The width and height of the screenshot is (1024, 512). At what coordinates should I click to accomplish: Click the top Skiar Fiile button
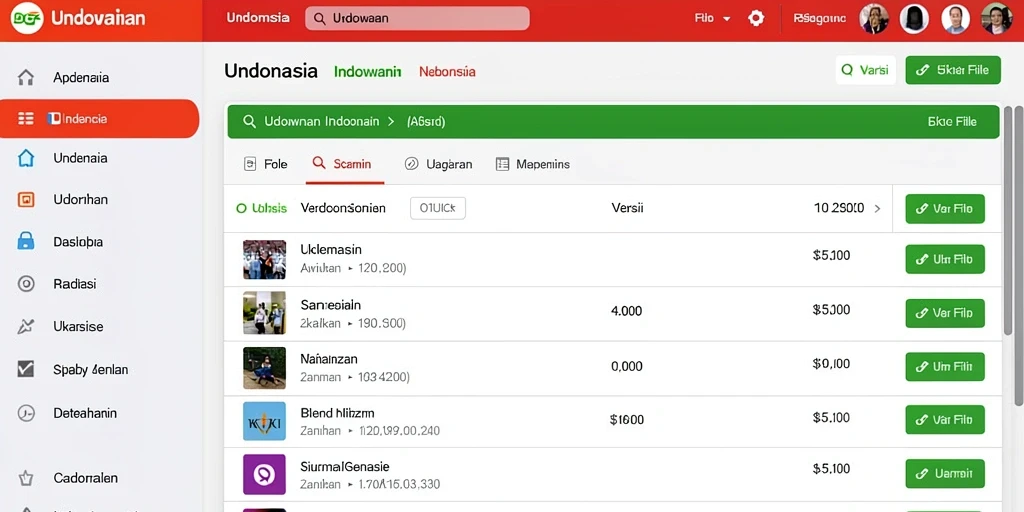[x=953, y=70]
